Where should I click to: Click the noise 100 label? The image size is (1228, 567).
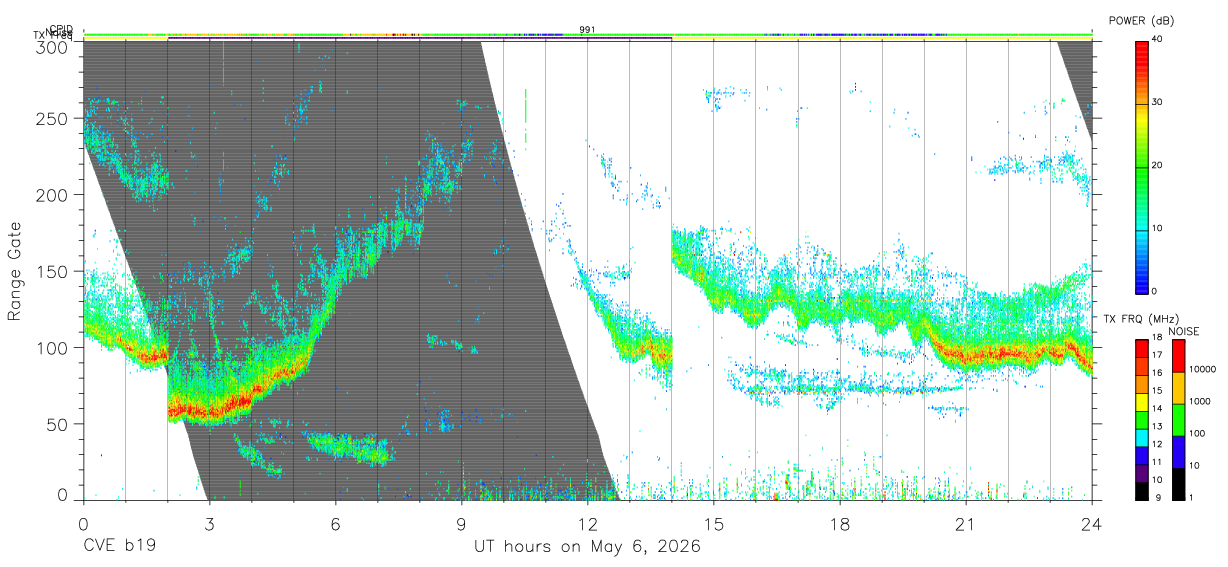[x=1197, y=433]
